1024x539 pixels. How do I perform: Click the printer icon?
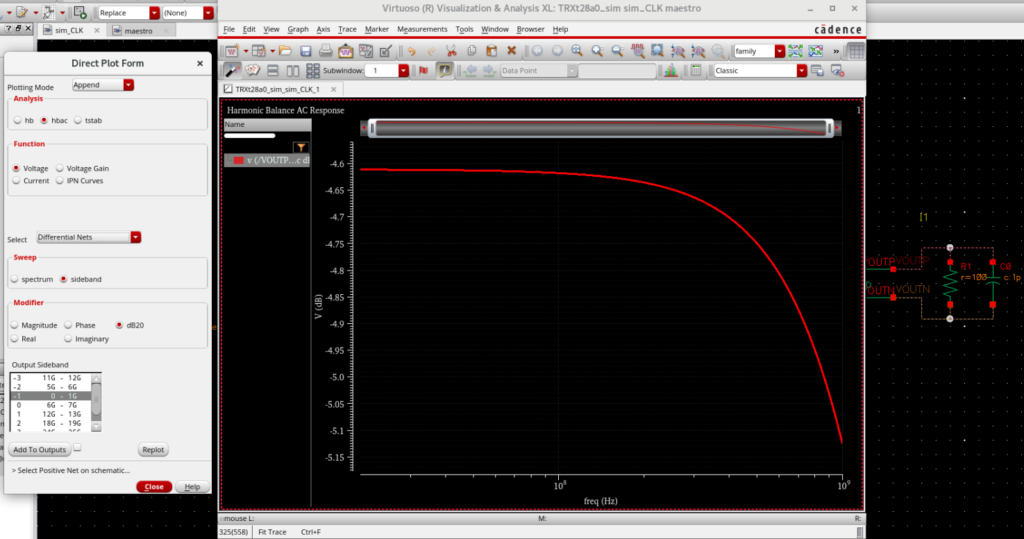[325, 51]
